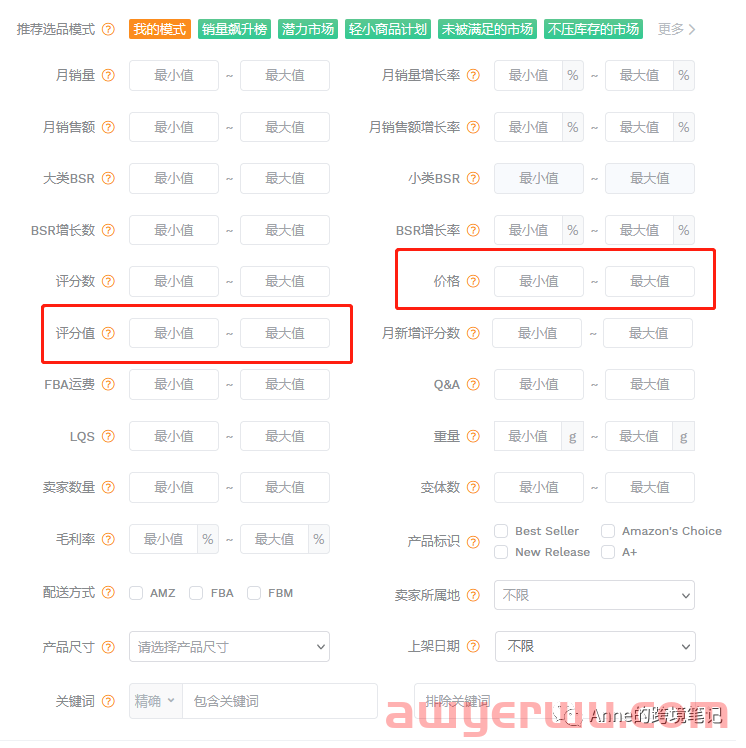The image size is (746, 748).
Task: Click help icon beside 产品标识
Action: click(473, 542)
